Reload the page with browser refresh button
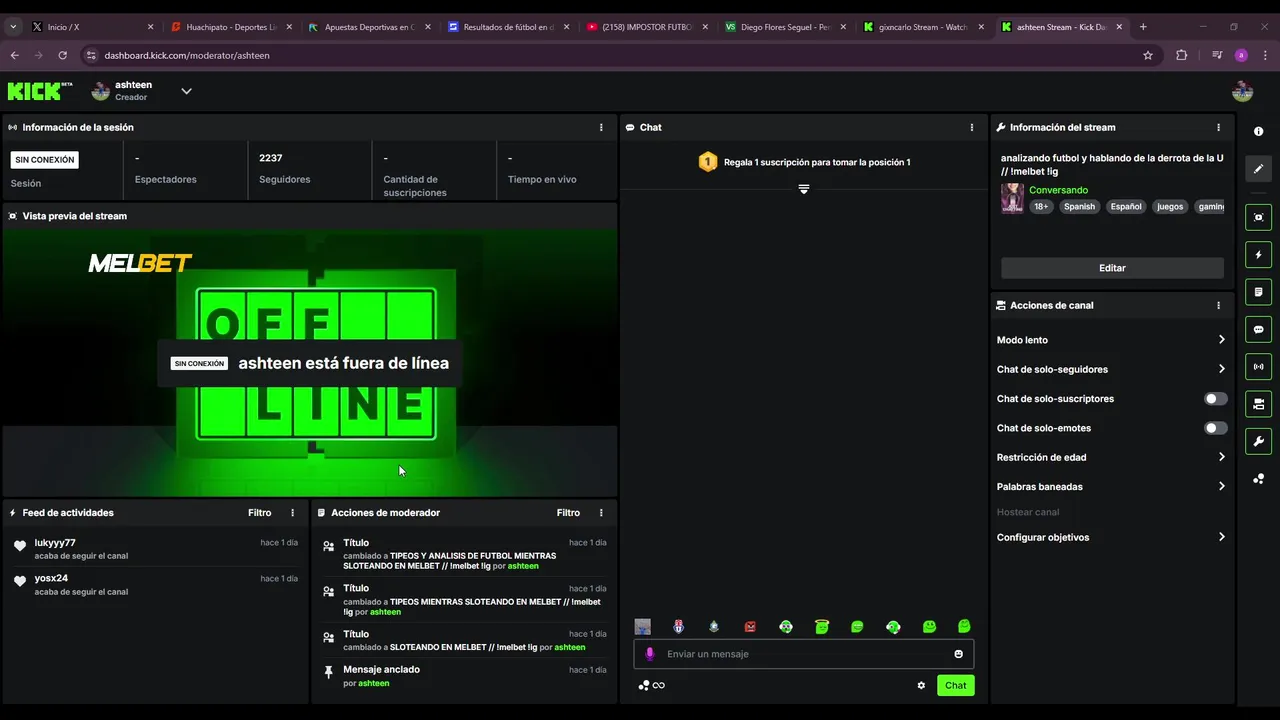Viewport: 1280px width, 720px height. click(62, 55)
